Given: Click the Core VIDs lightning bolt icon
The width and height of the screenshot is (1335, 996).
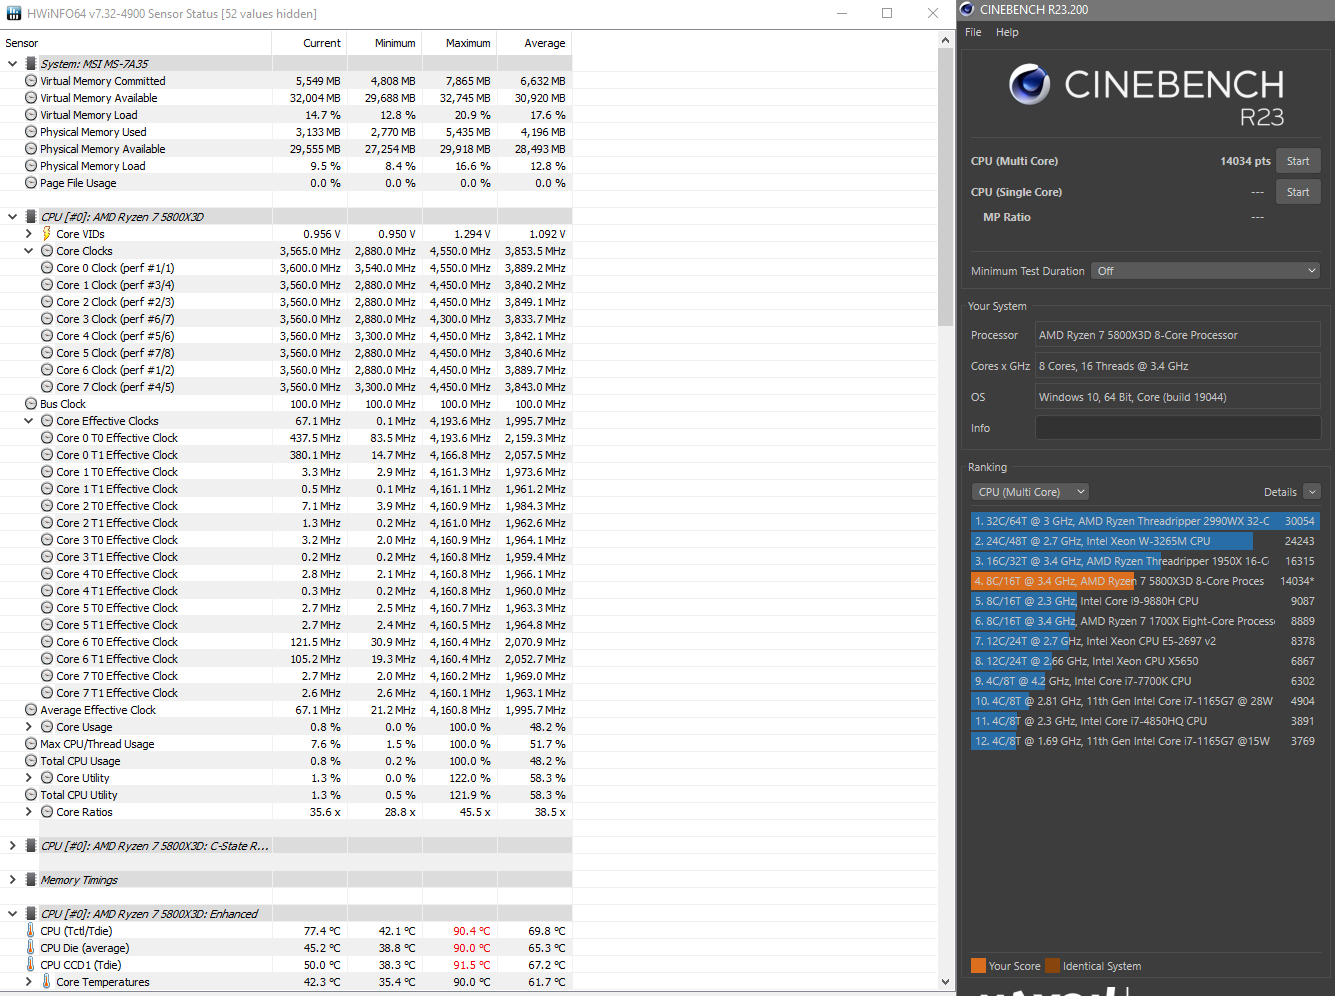Looking at the screenshot, I should (46, 234).
